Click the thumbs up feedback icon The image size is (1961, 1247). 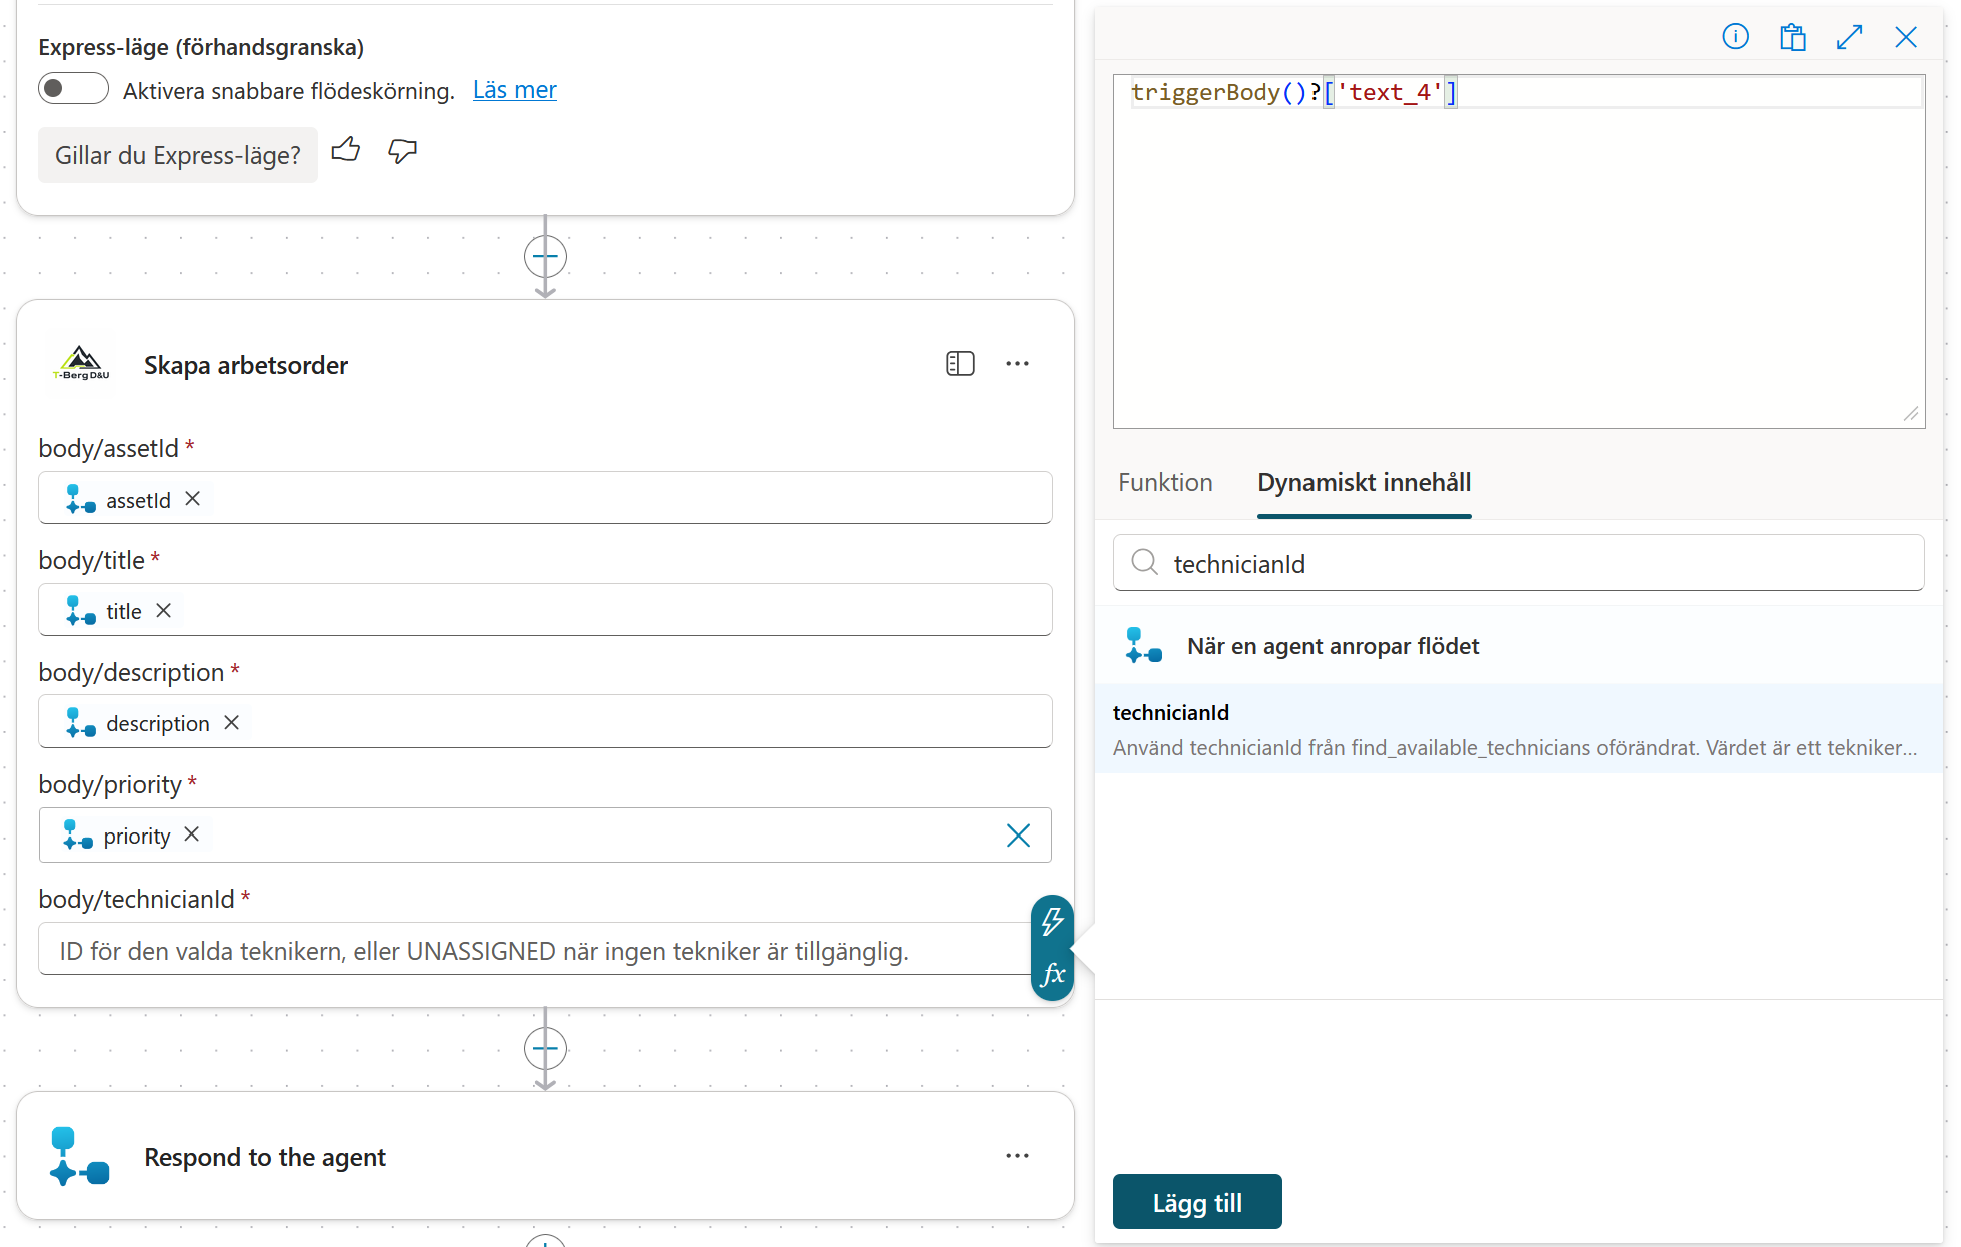click(x=346, y=151)
